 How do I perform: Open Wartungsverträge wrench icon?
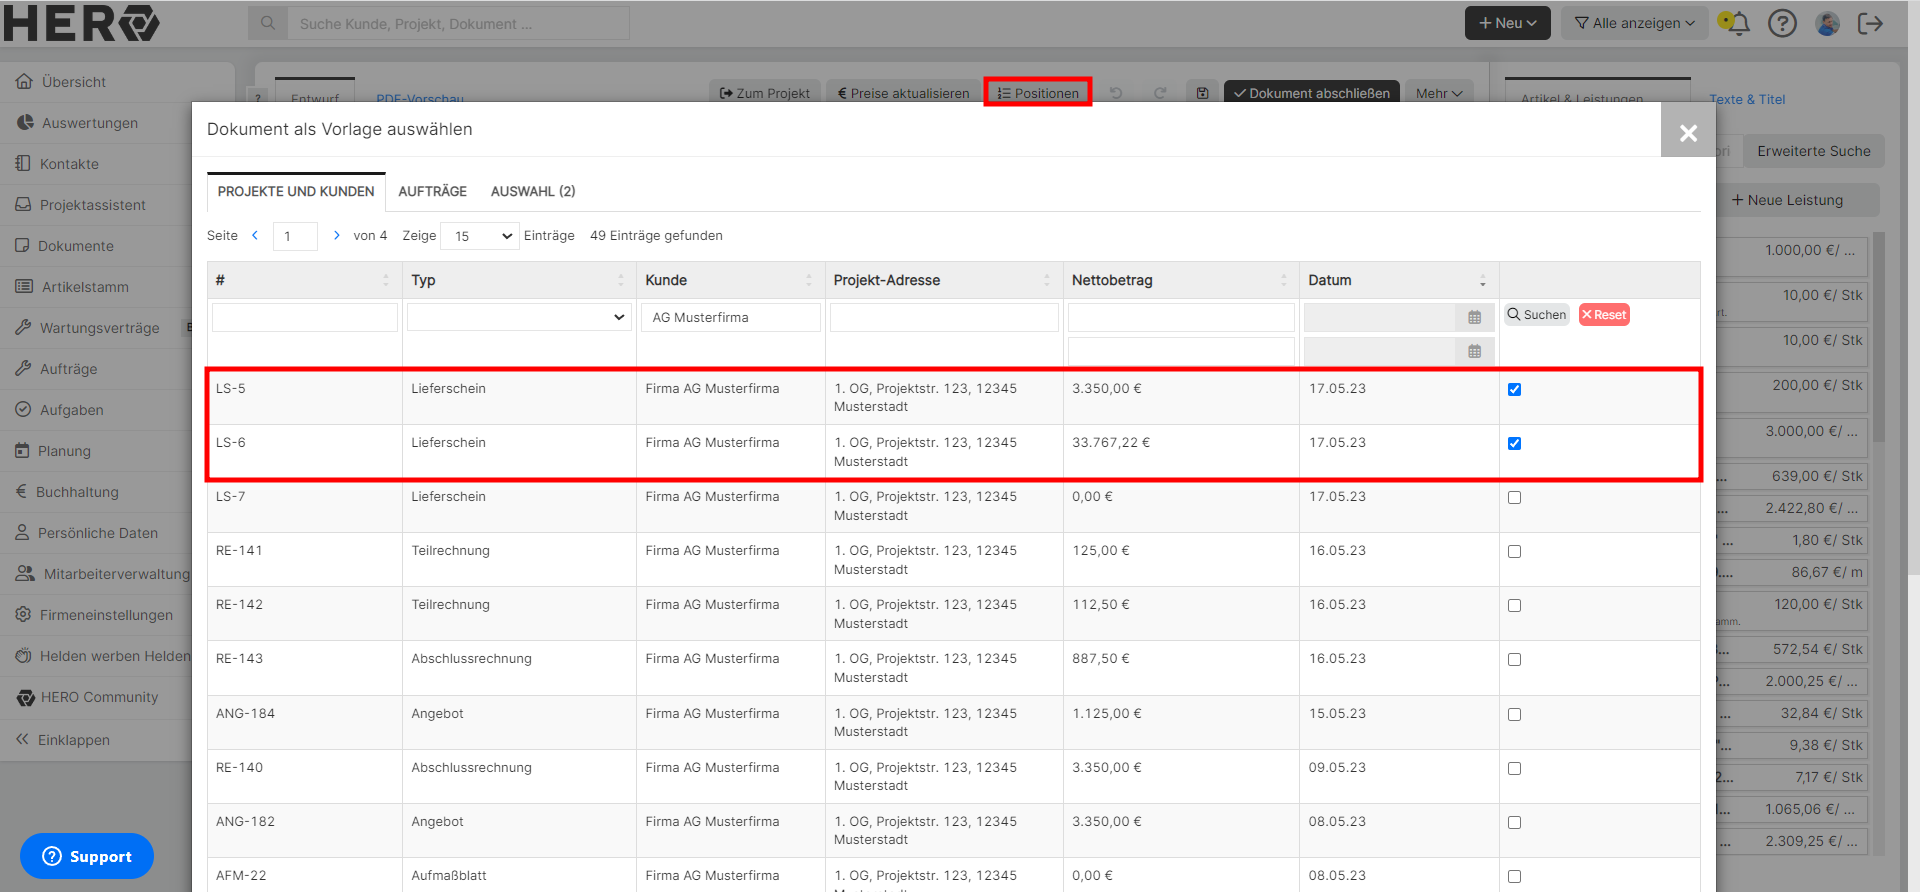point(23,328)
